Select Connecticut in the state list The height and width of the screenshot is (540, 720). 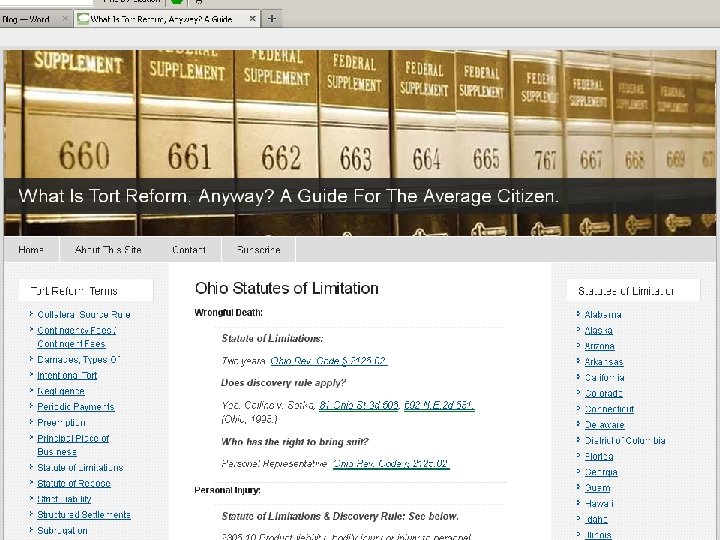click(609, 409)
